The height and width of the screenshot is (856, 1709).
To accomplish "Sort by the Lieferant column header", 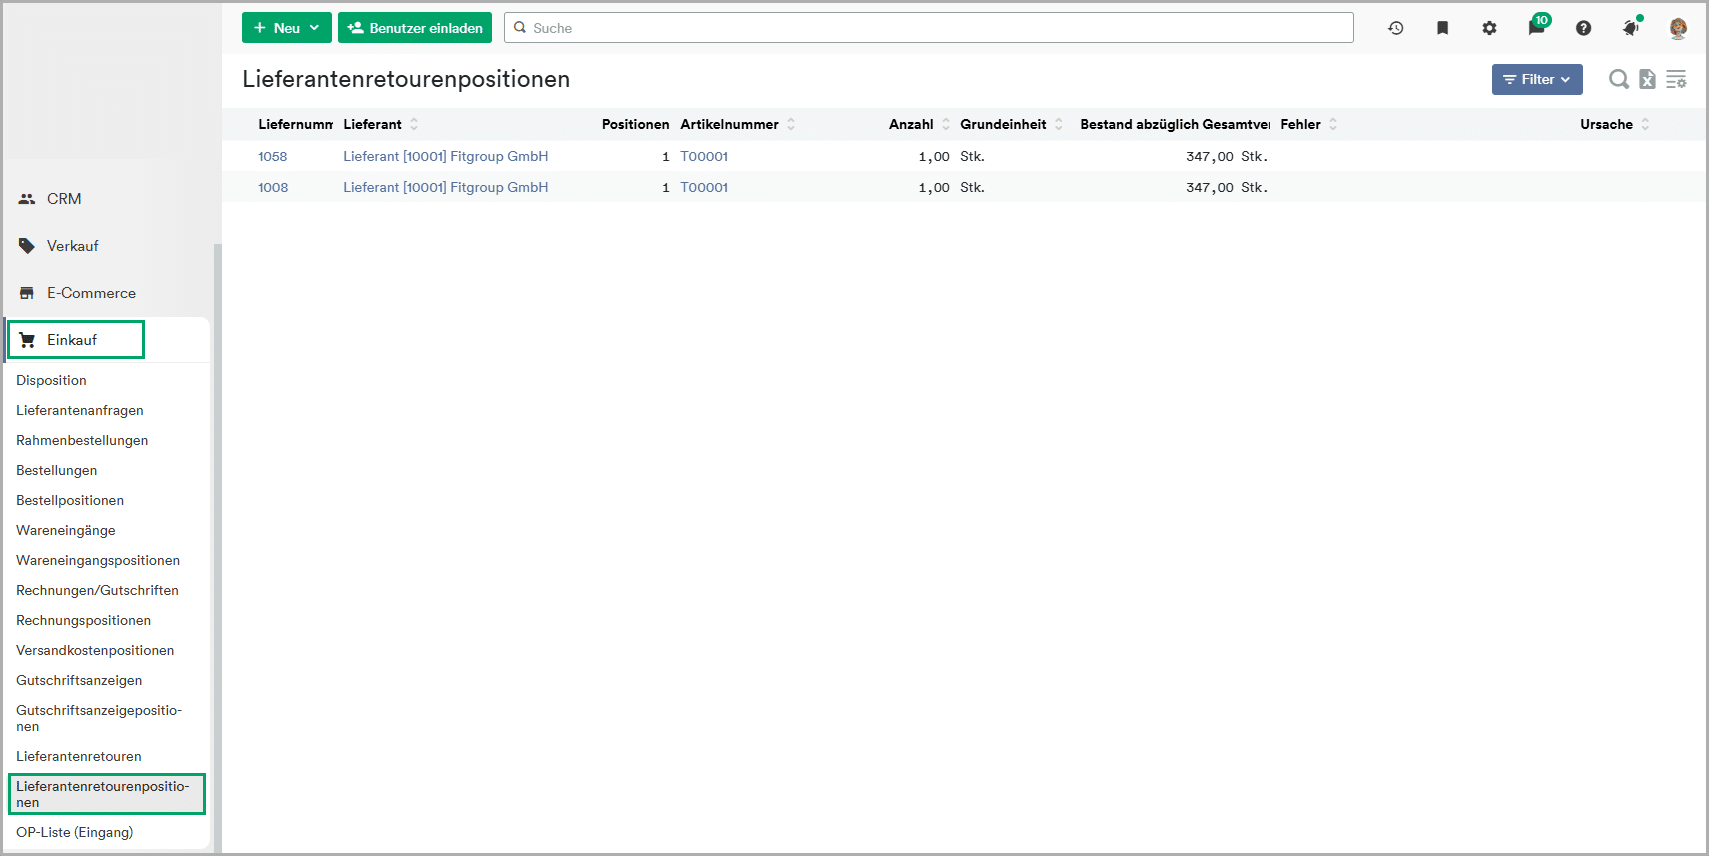I will (x=373, y=124).
